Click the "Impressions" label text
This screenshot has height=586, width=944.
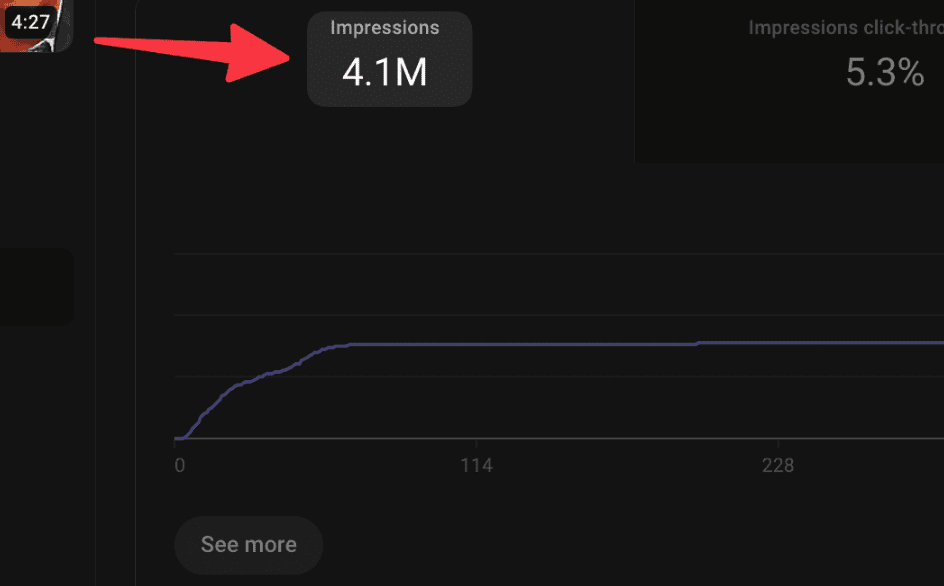coord(385,28)
